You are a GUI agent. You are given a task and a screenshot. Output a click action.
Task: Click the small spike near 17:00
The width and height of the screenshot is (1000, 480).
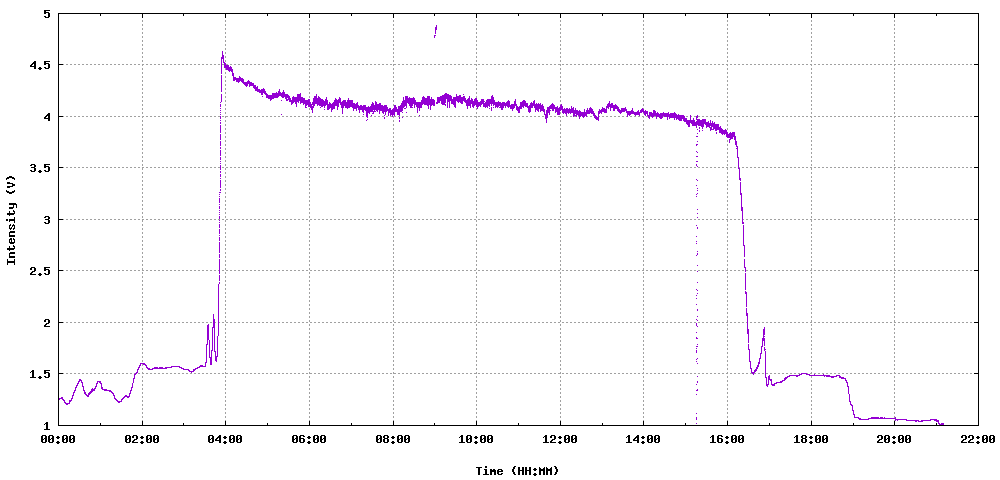[x=763, y=329]
